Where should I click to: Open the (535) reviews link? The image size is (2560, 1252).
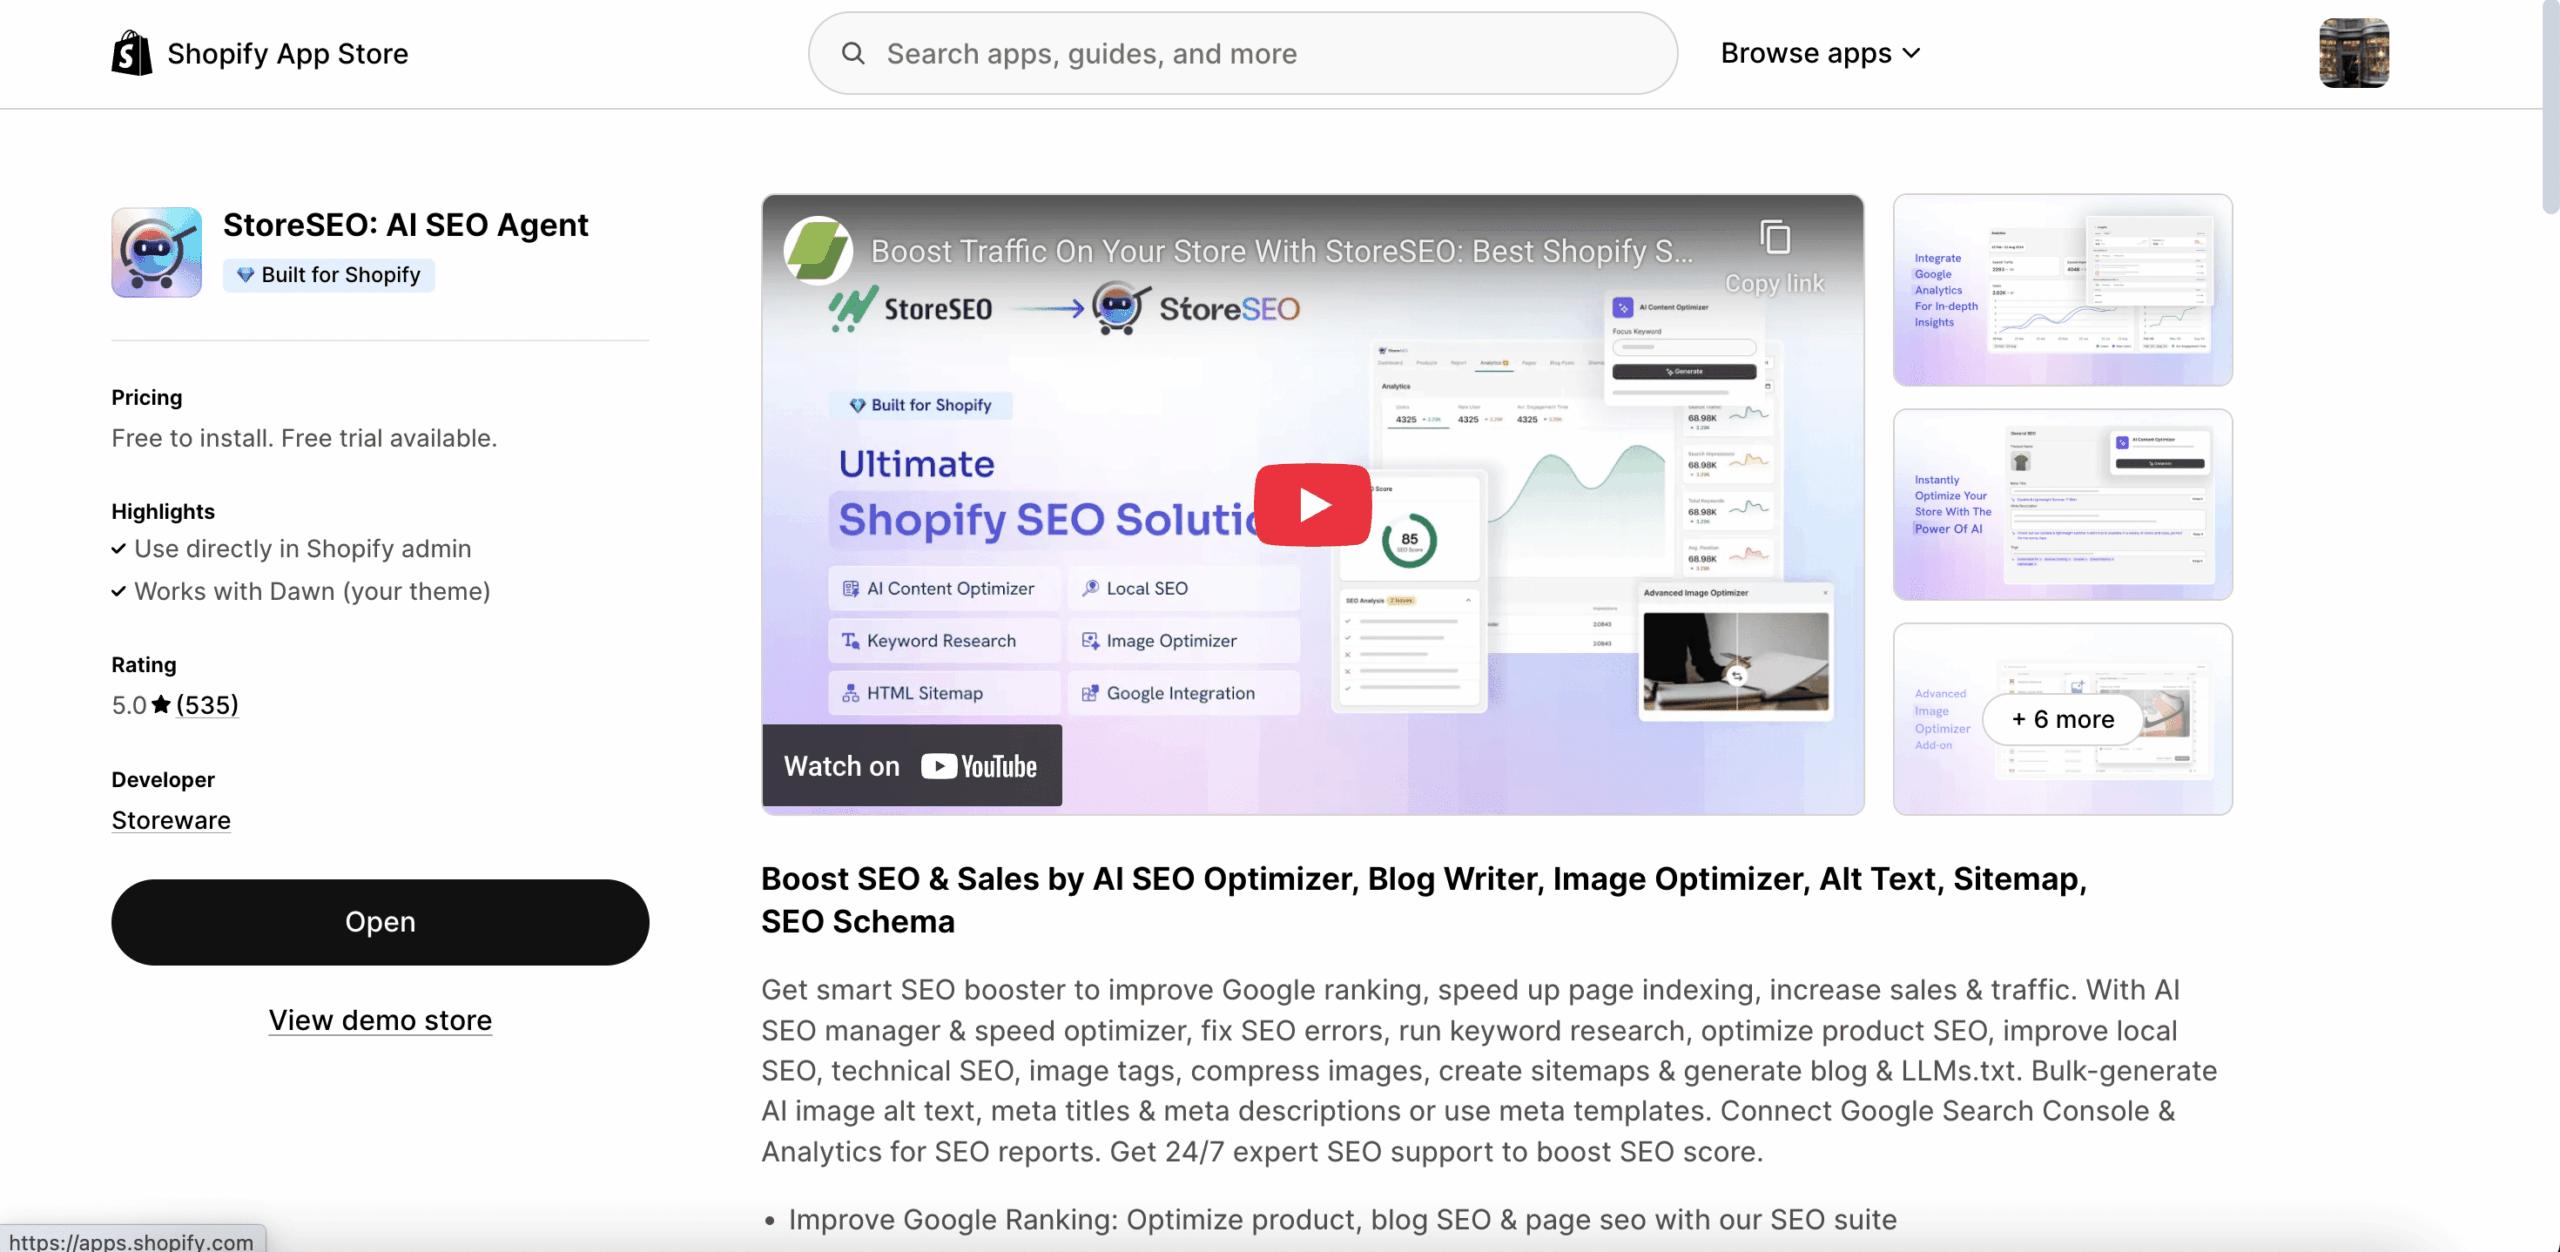point(206,704)
